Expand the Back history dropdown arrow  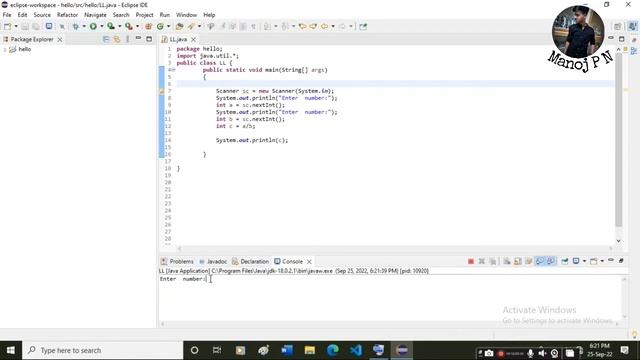333,27
